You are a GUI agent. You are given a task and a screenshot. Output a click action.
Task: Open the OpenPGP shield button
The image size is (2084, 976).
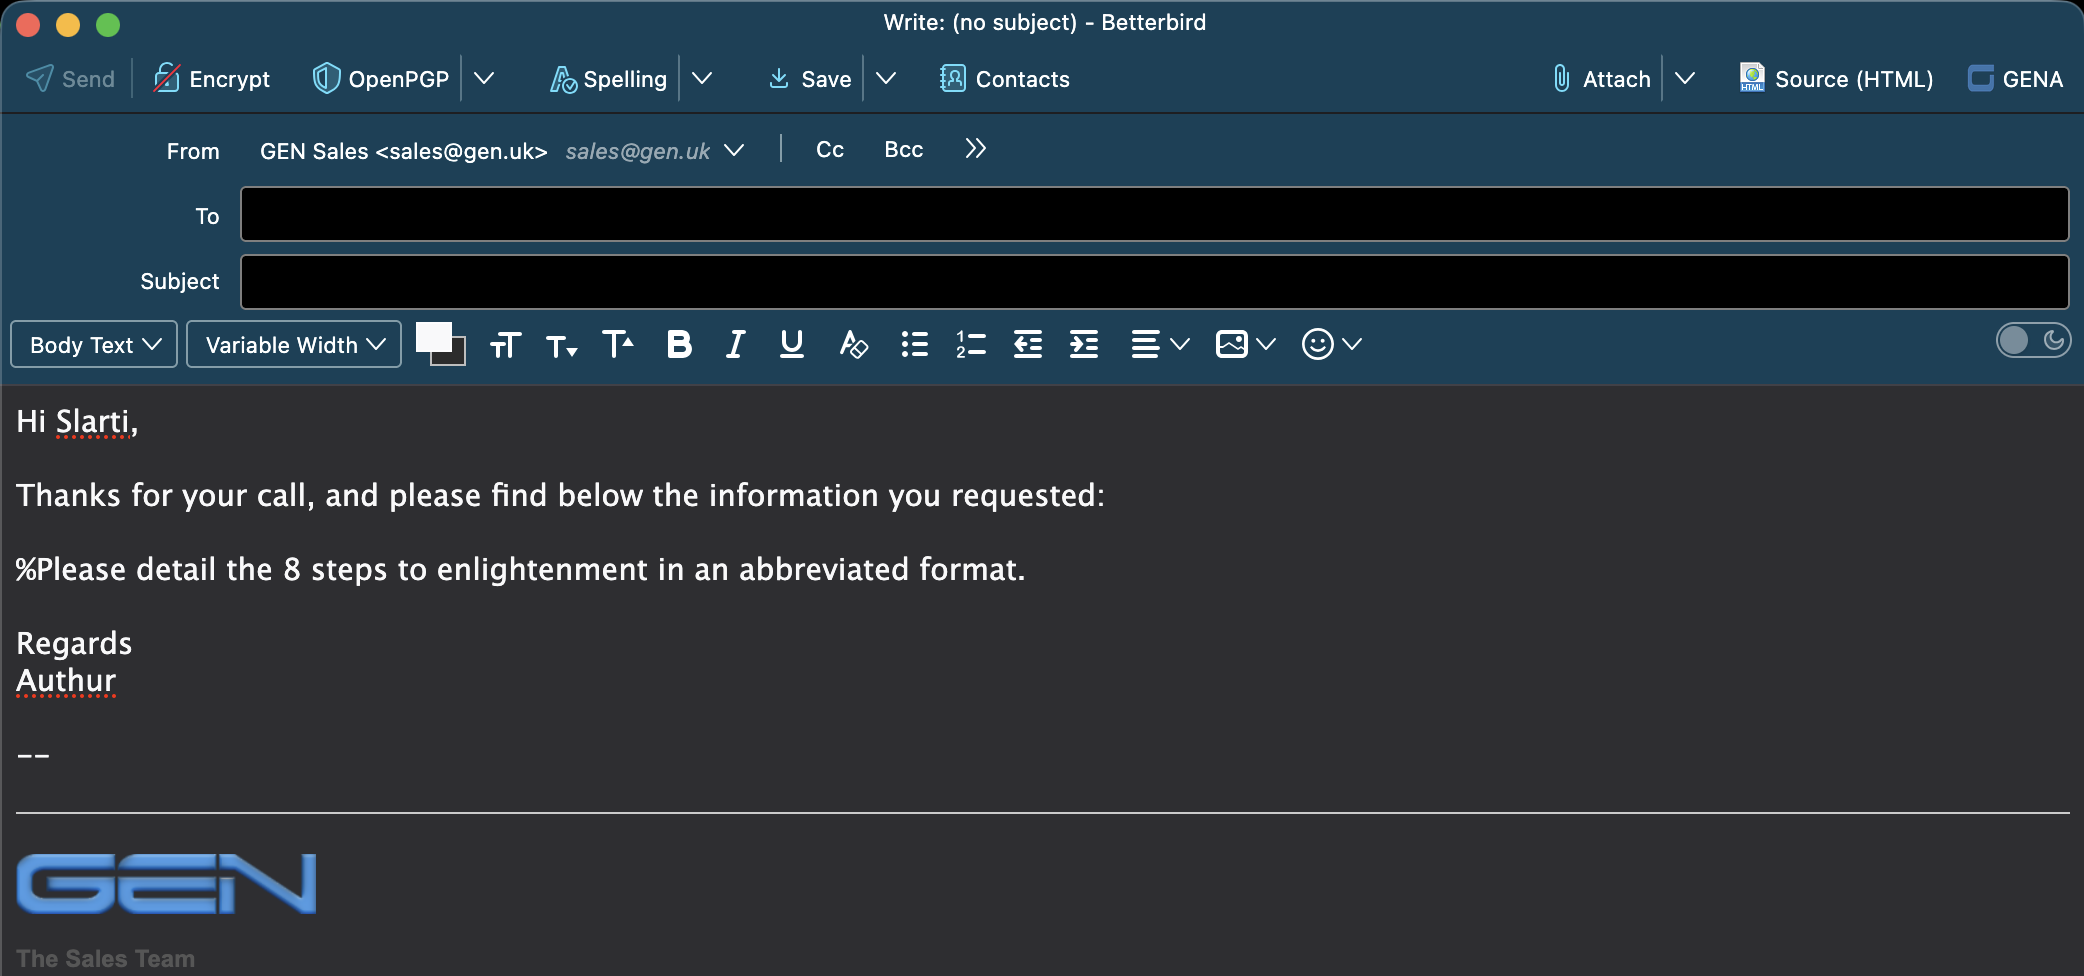pyautogui.click(x=380, y=79)
